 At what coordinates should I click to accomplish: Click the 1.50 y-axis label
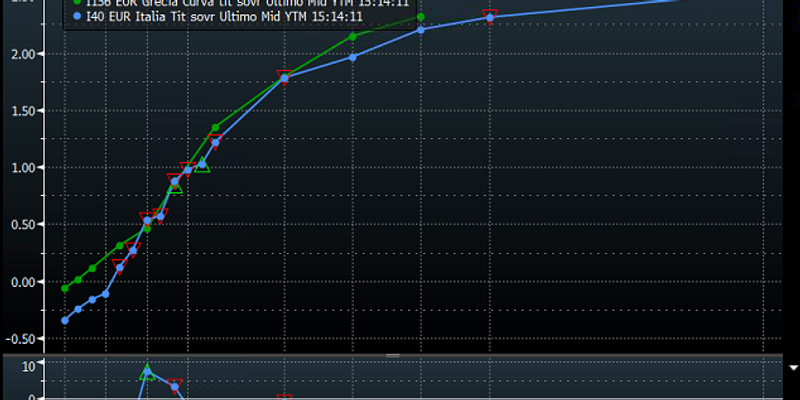coord(22,111)
